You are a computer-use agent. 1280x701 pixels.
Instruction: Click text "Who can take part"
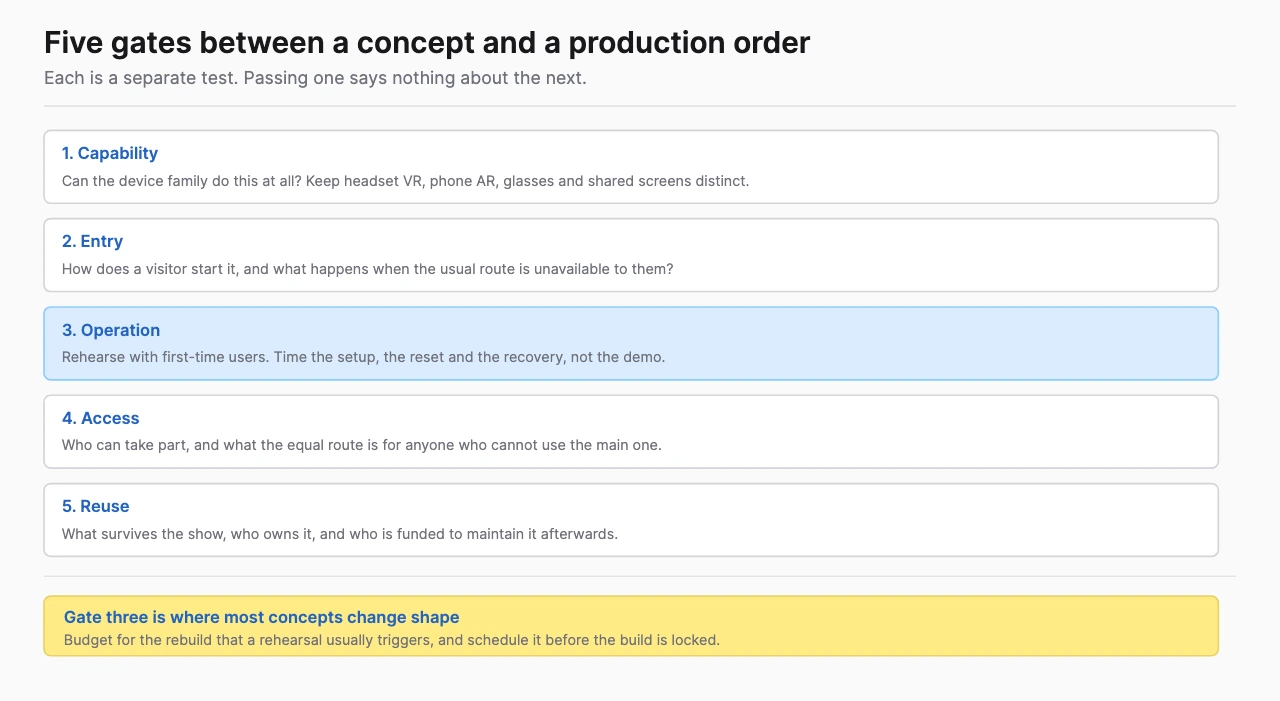125,445
